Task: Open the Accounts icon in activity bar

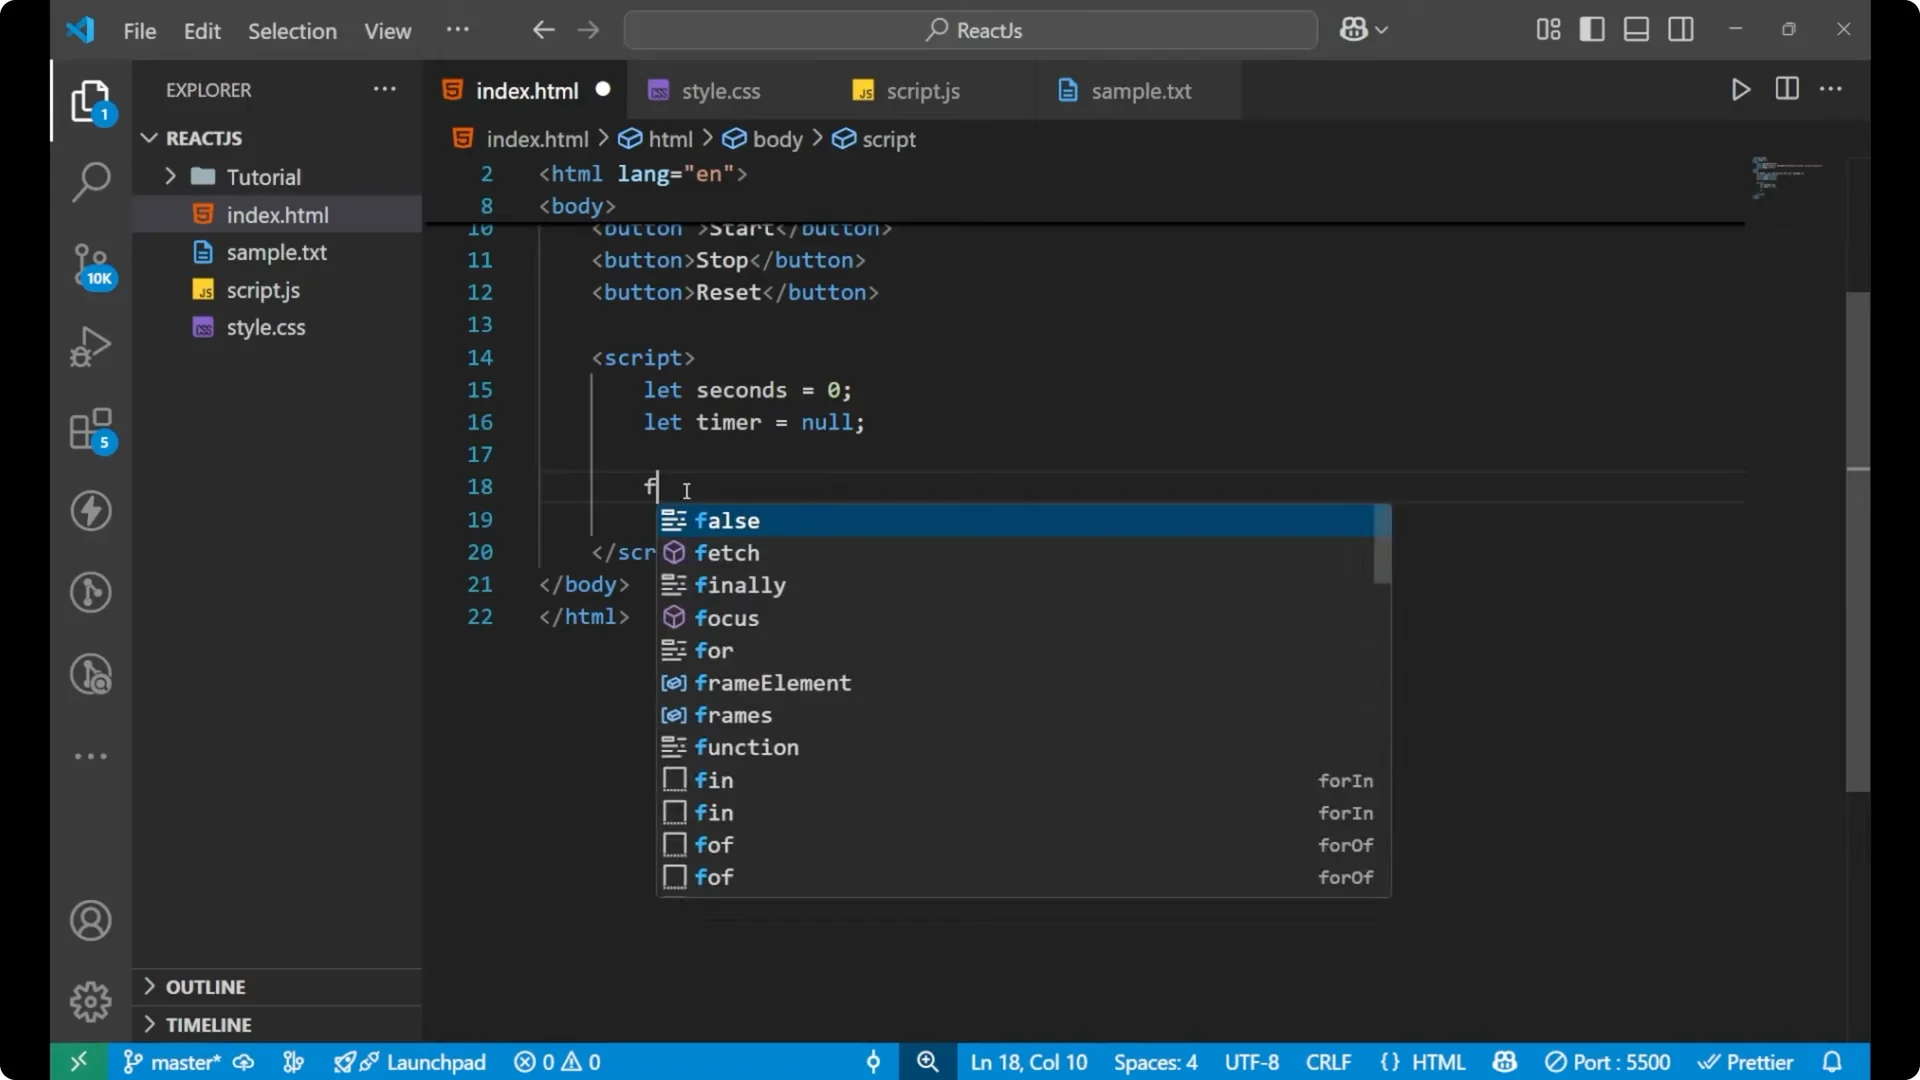Action: point(91,920)
